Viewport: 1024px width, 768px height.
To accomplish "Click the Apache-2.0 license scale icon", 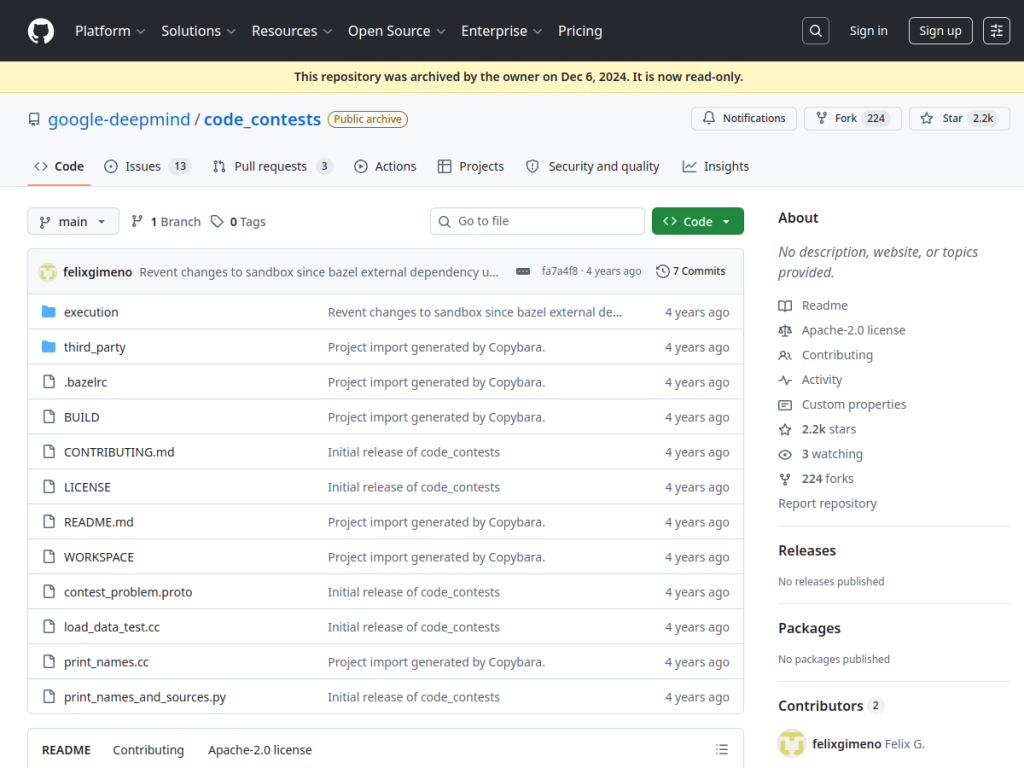I will coord(785,330).
